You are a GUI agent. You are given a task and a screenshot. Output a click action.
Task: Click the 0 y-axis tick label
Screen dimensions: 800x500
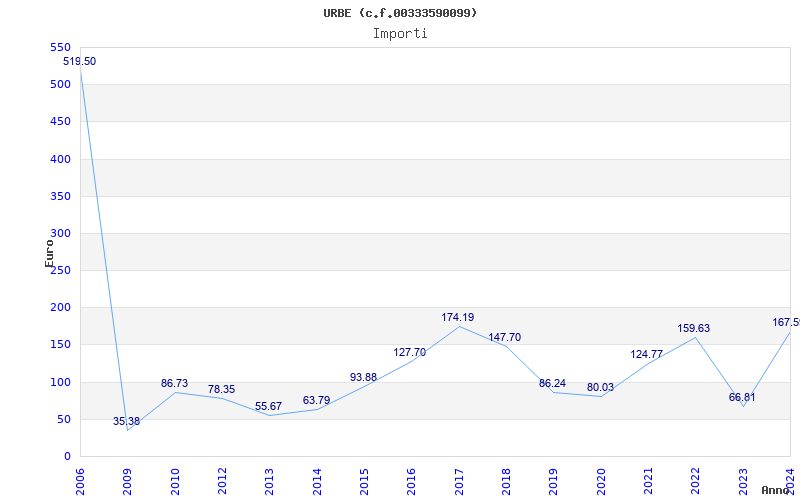pos(67,457)
